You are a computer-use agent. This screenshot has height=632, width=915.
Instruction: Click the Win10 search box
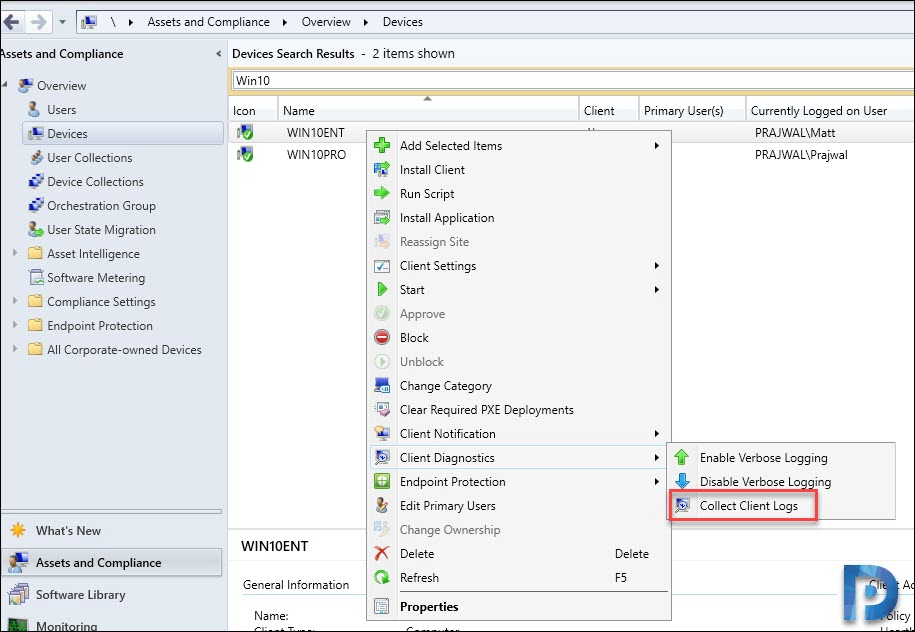pos(573,81)
